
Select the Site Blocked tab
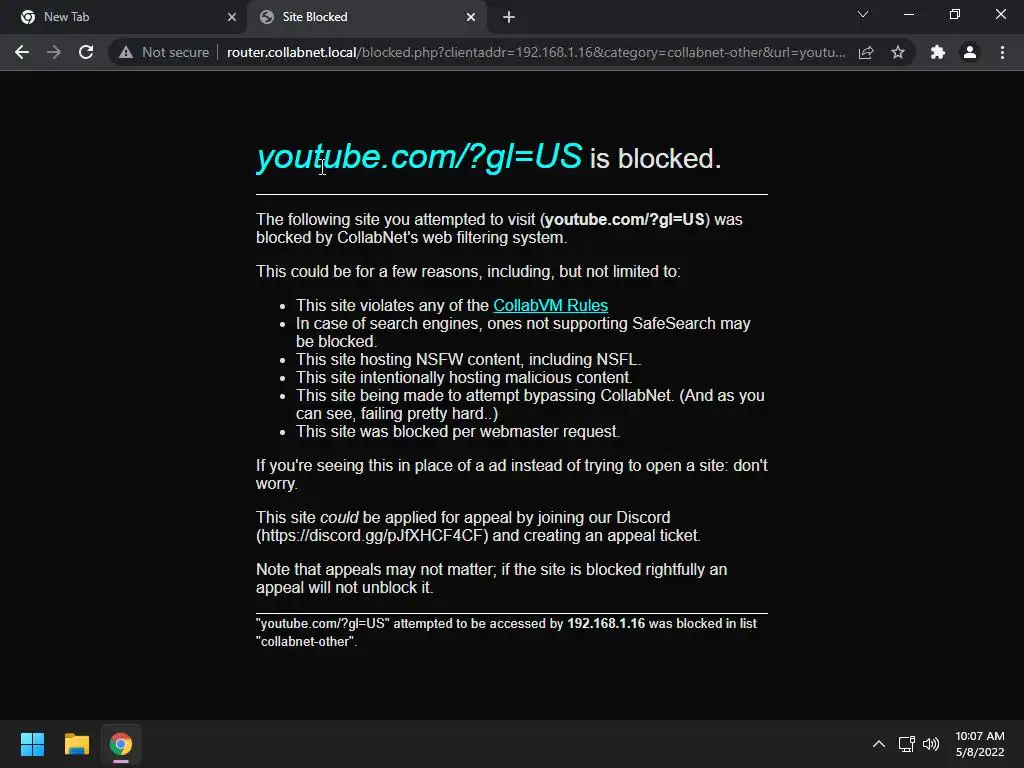(x=368, y=17)
